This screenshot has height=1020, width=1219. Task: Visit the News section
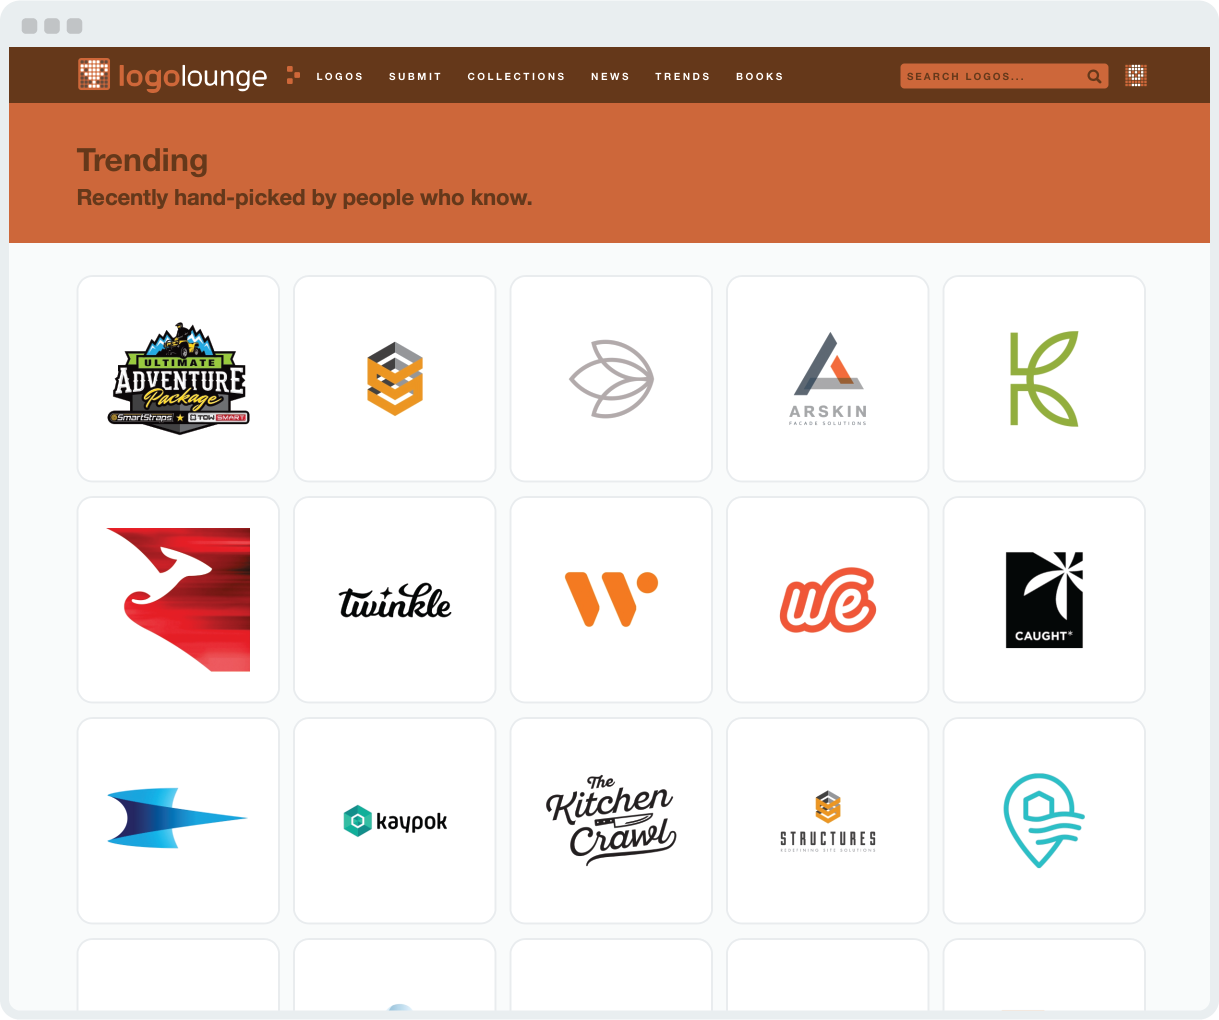610,76
